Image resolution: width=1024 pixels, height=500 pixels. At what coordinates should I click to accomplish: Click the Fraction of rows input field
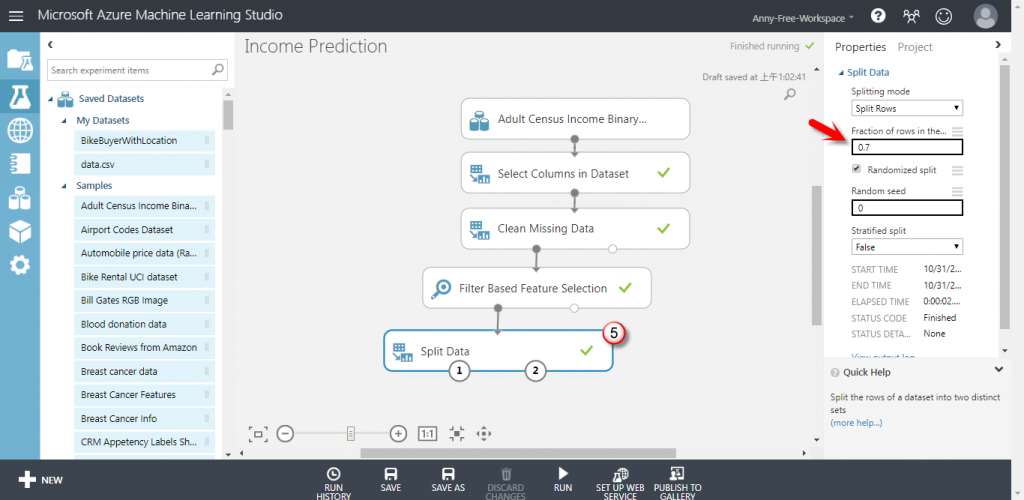pos(906,148)
